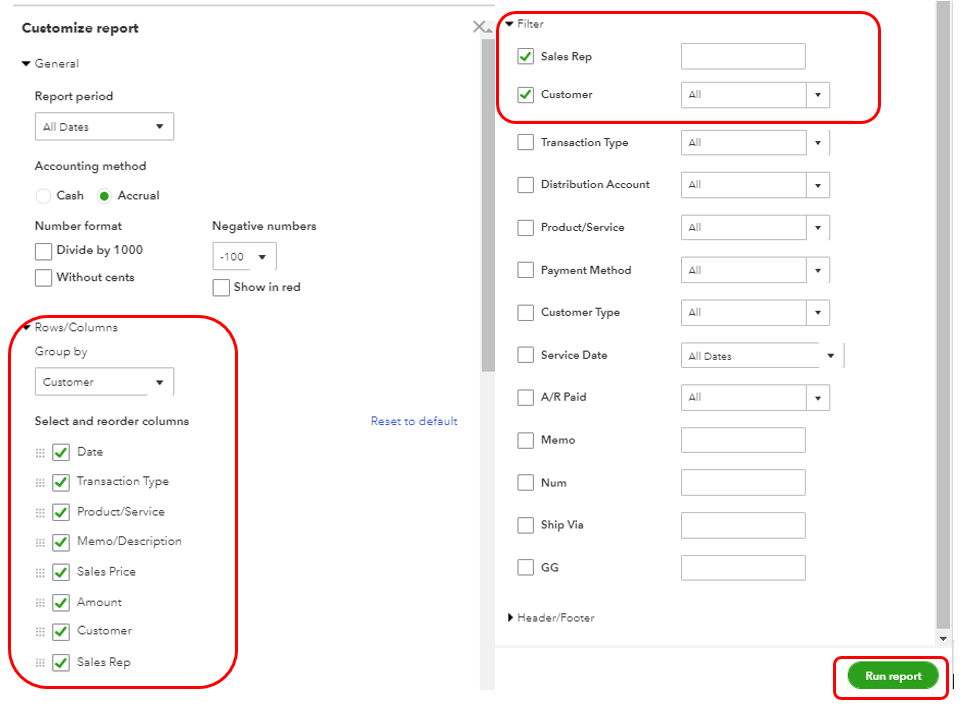This screenshot has height=709, width=964.
Task: Open the Group by Customer dropdown
Action: [x=104, y=382]
